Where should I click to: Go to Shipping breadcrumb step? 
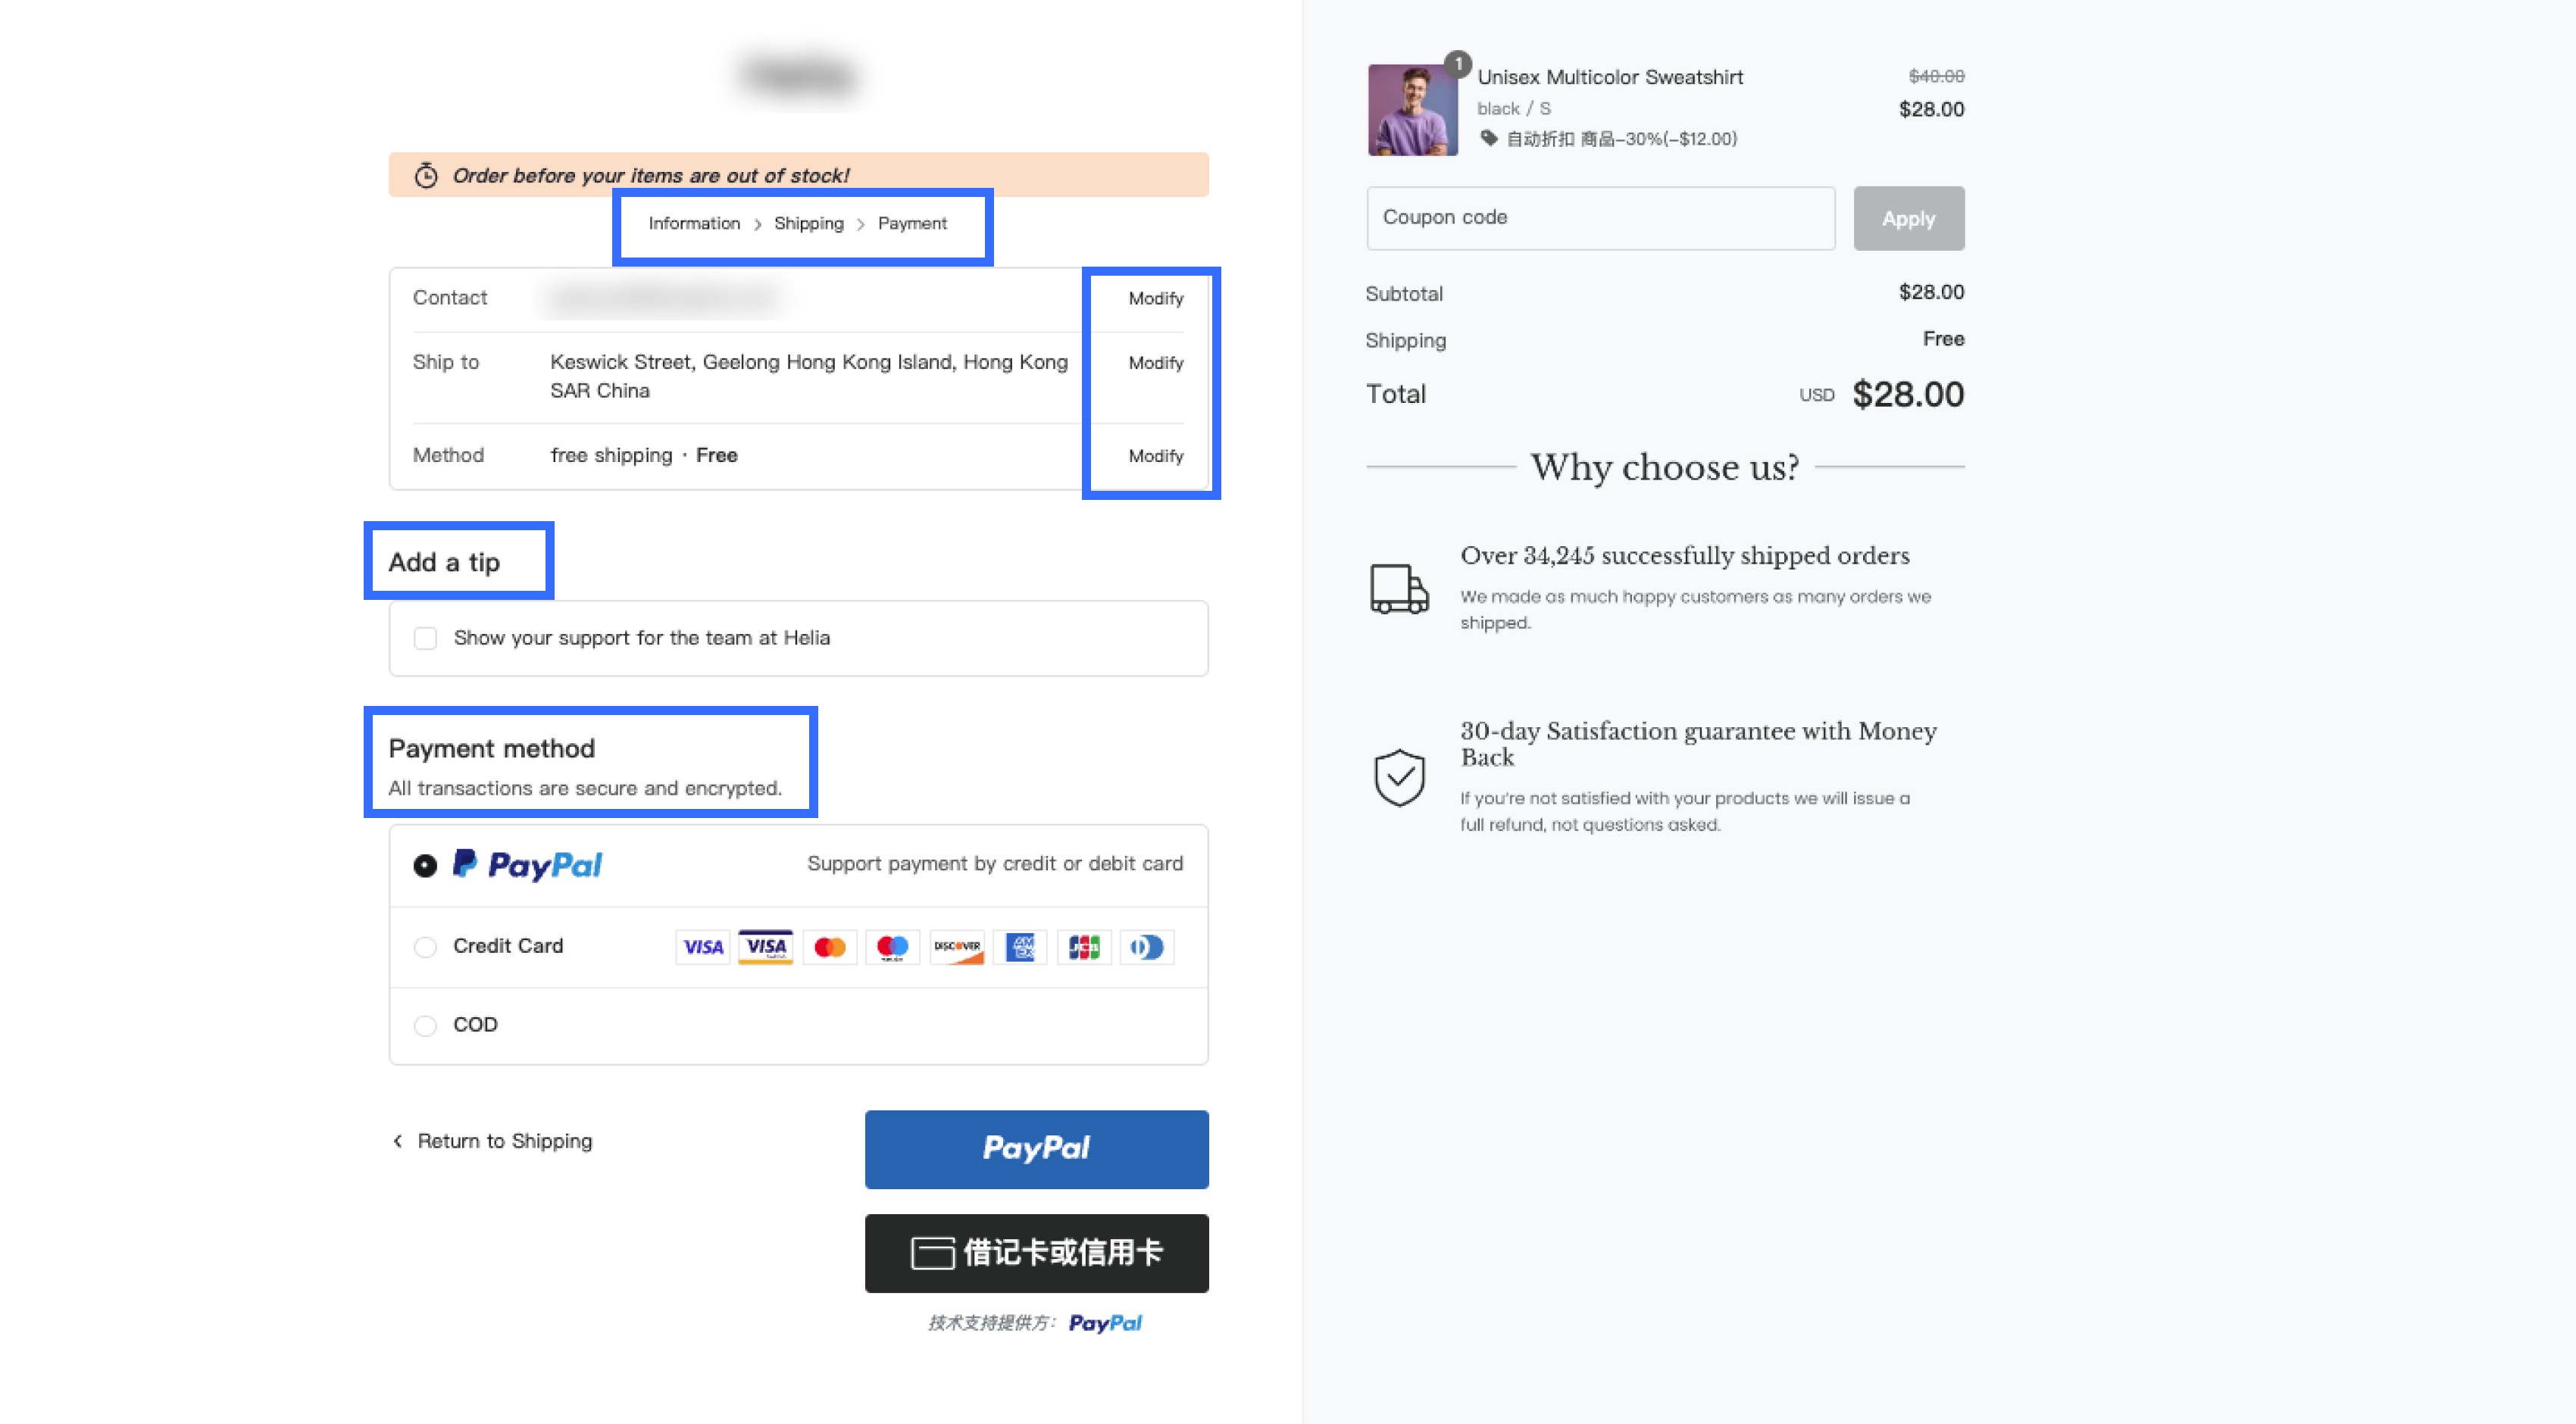click(x=808, y=223)
